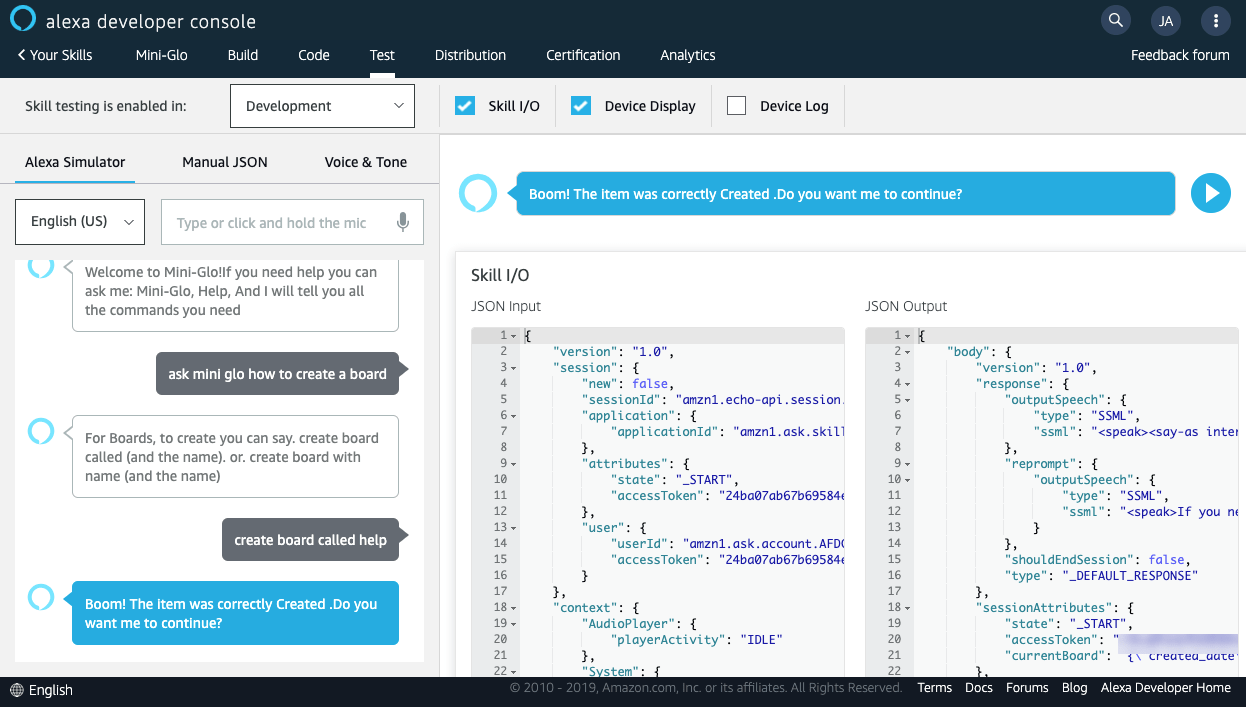Viewport: 1246px width, 707px height.
Task: Click the Alexa ring icon beside the response bar
Action: pos(478,193)
